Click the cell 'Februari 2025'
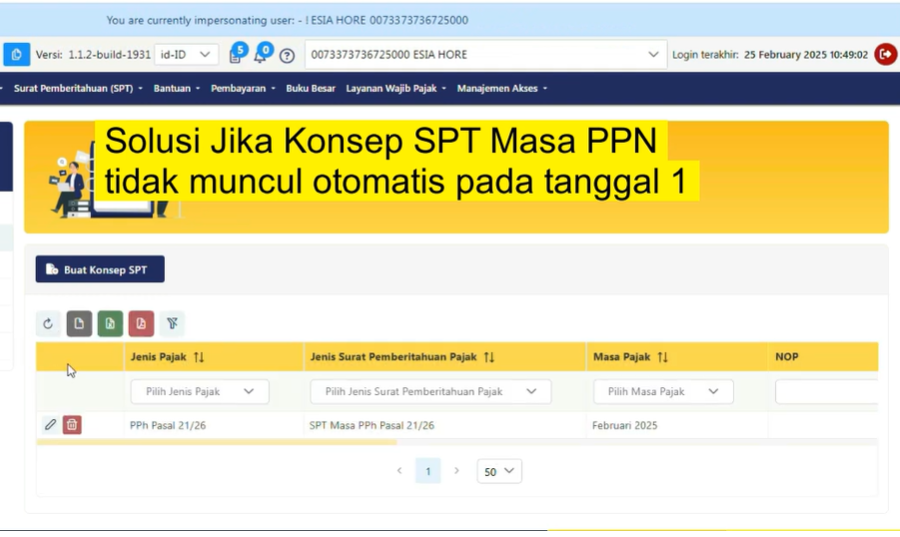Image resolution: width=900 pixels, height=537 pixels. tap(624, 425)
